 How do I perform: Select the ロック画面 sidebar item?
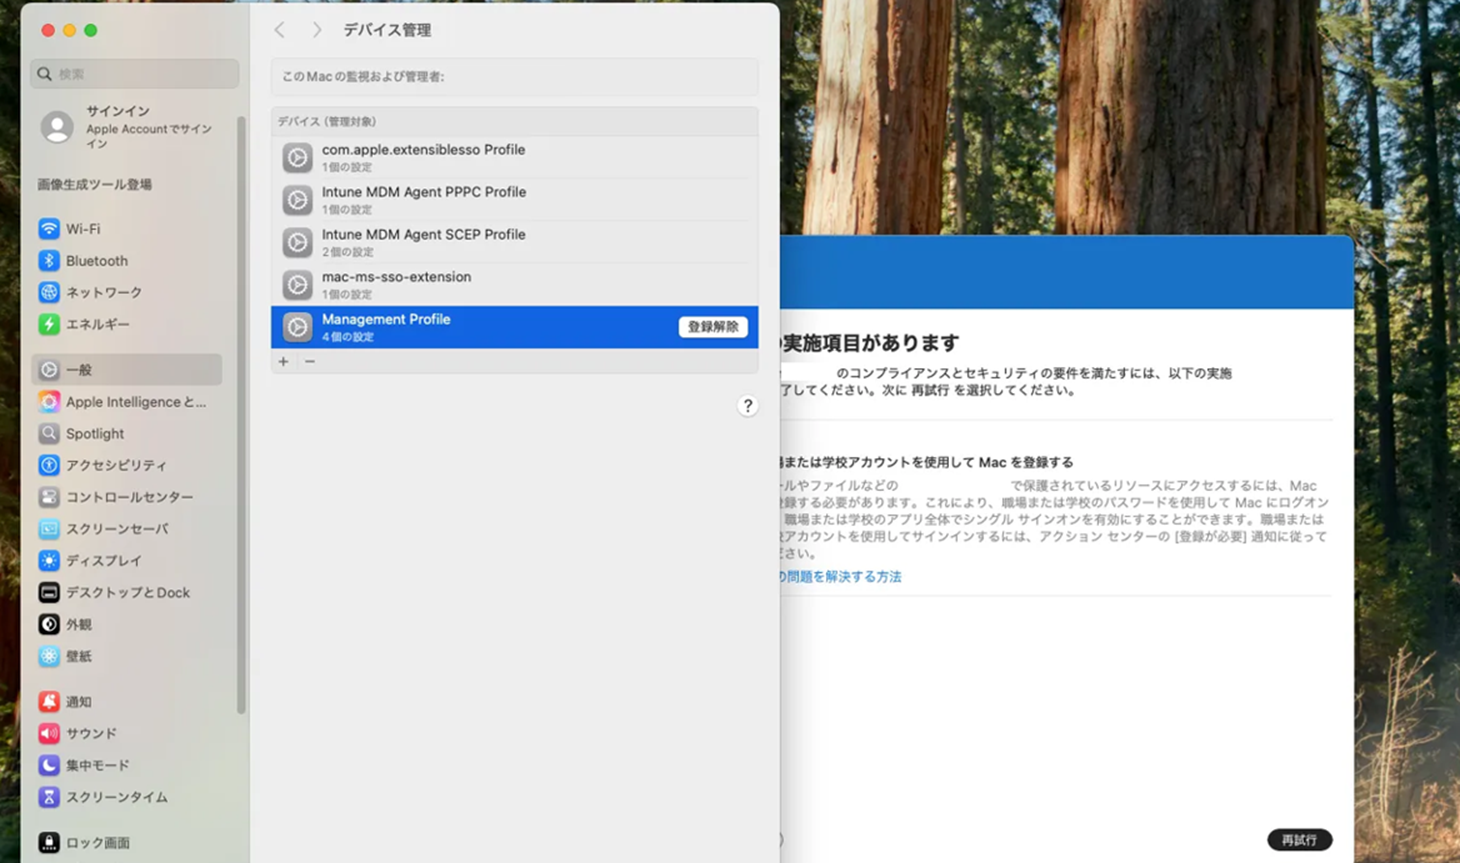point(126,843)
